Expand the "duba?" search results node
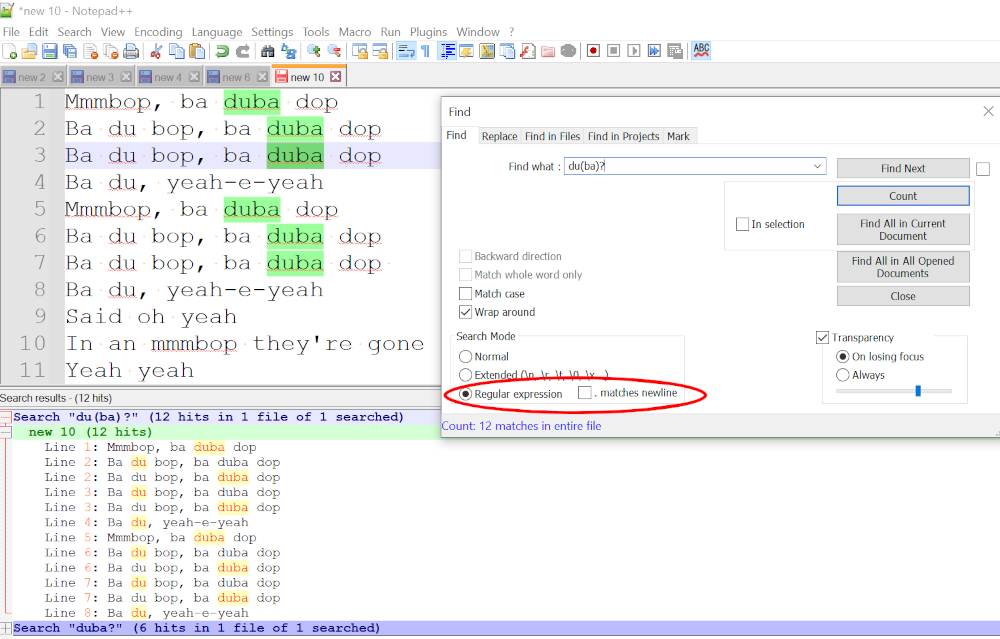The image size is (1000, 639). (x=6, y=628)
